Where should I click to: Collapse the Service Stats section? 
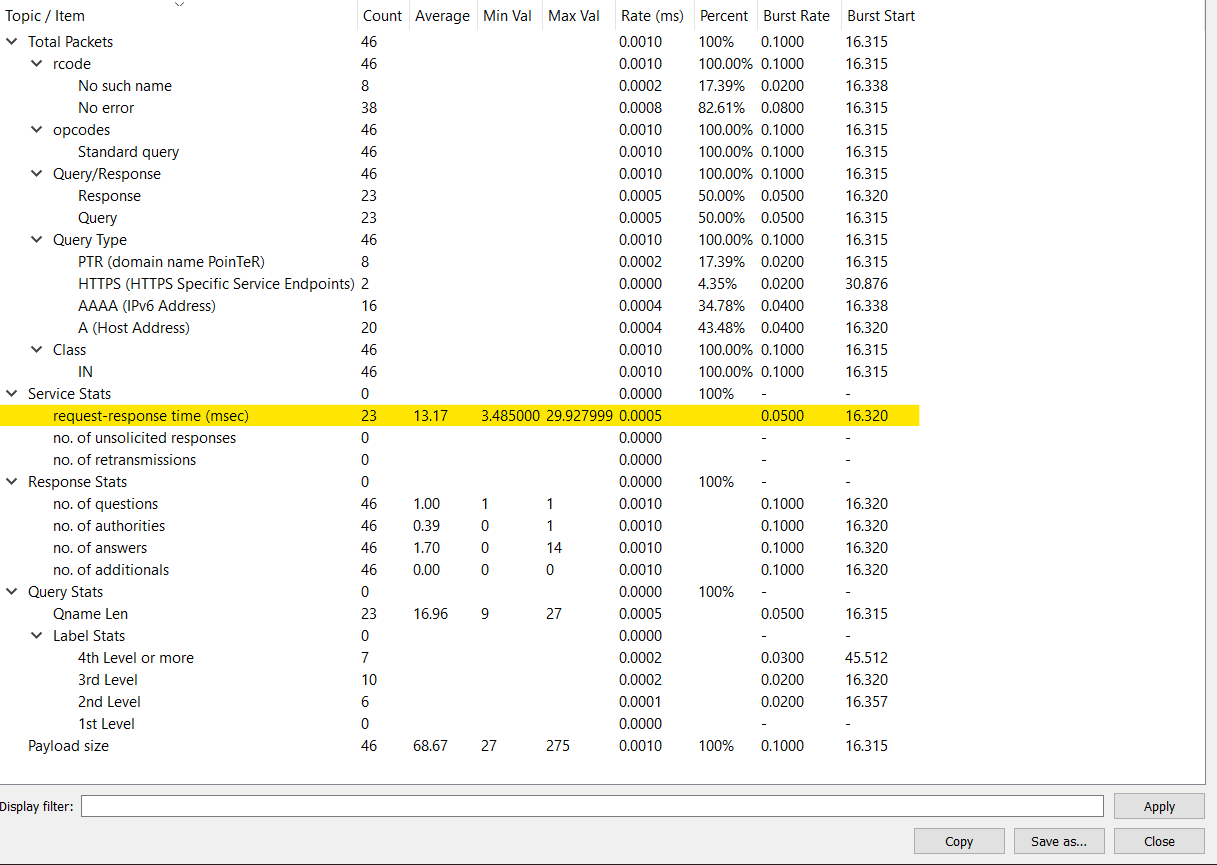pos(11,393)
